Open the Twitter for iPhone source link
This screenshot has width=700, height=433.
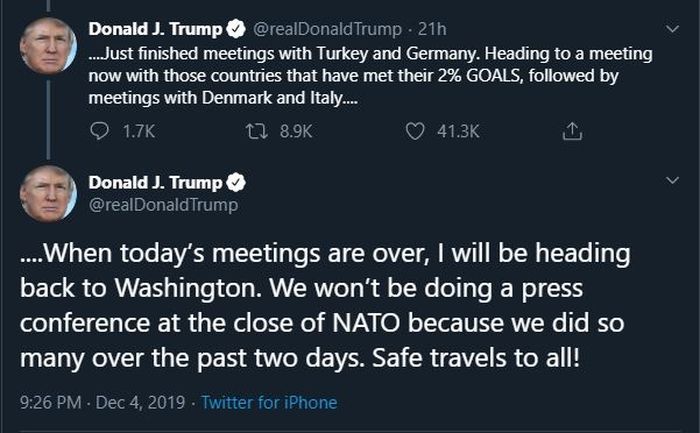pos(269,403)
